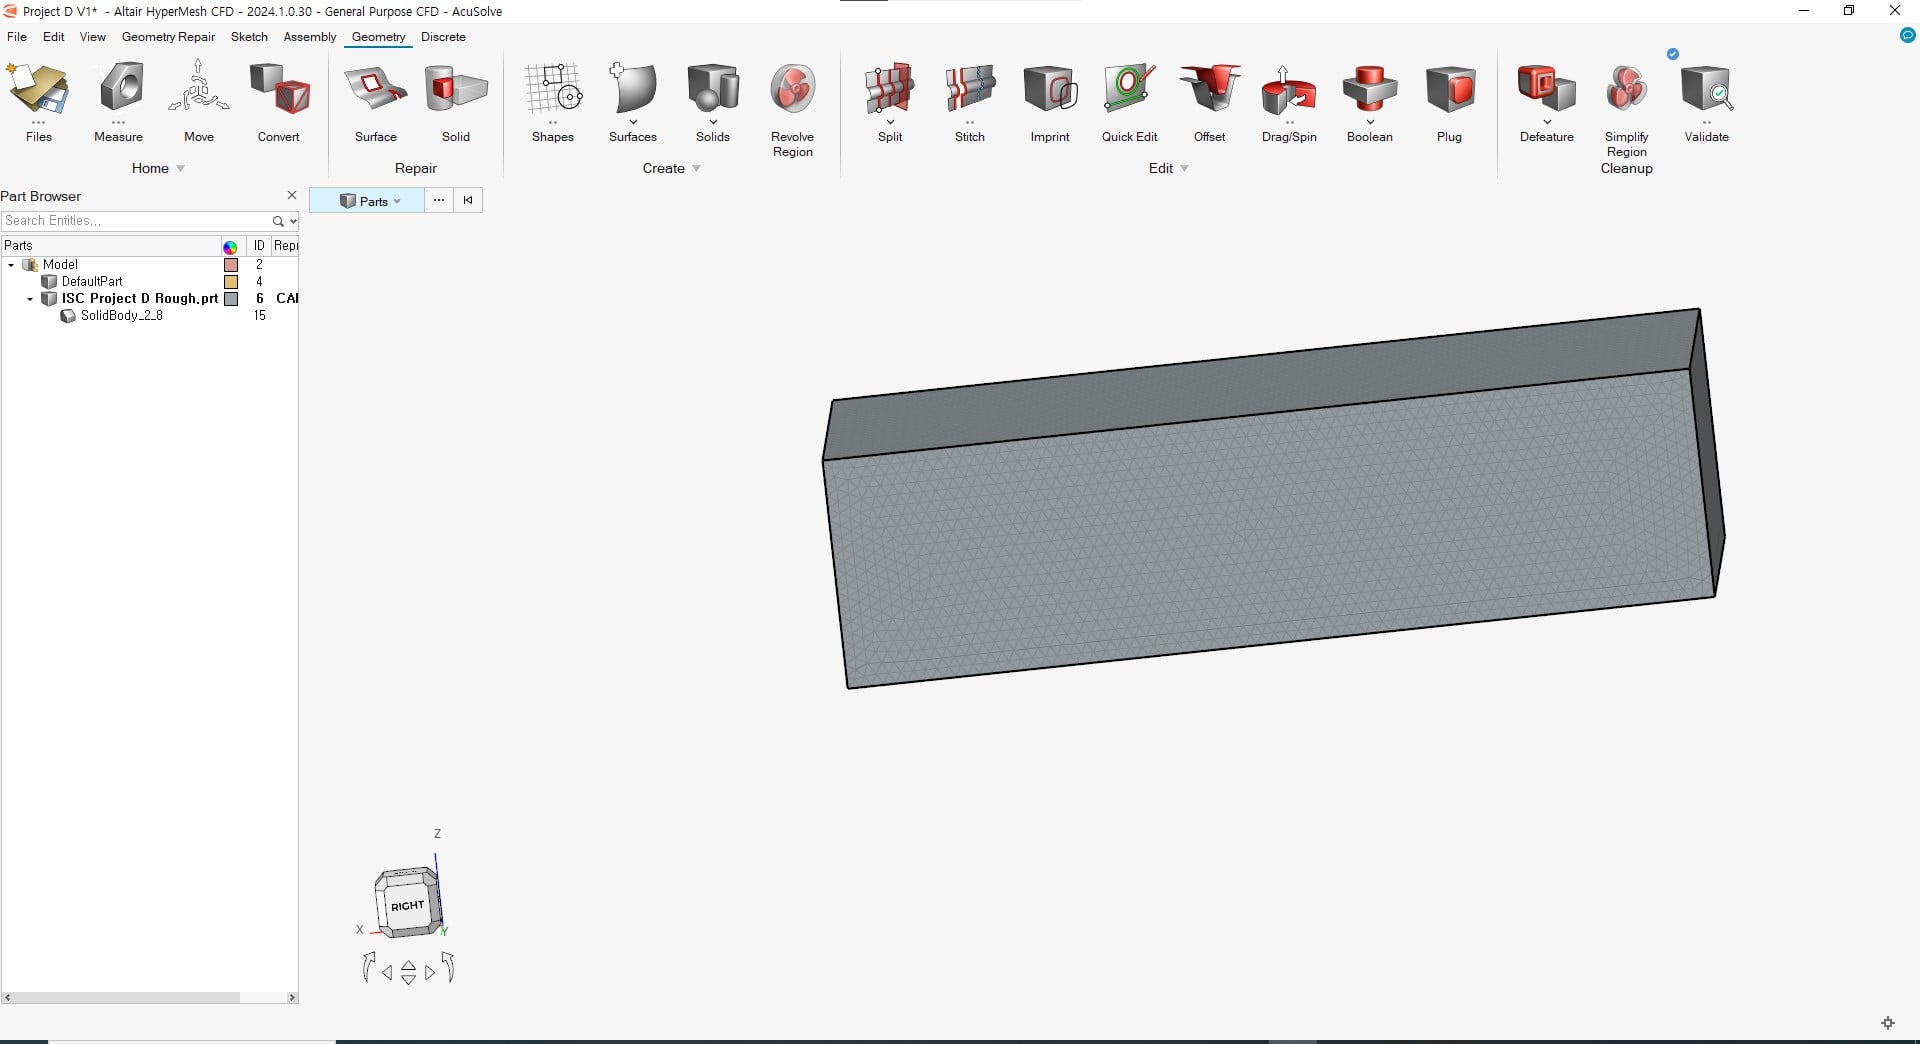Open the Imprint tool
The image size is (1920, 1044).
point(1050,100)
